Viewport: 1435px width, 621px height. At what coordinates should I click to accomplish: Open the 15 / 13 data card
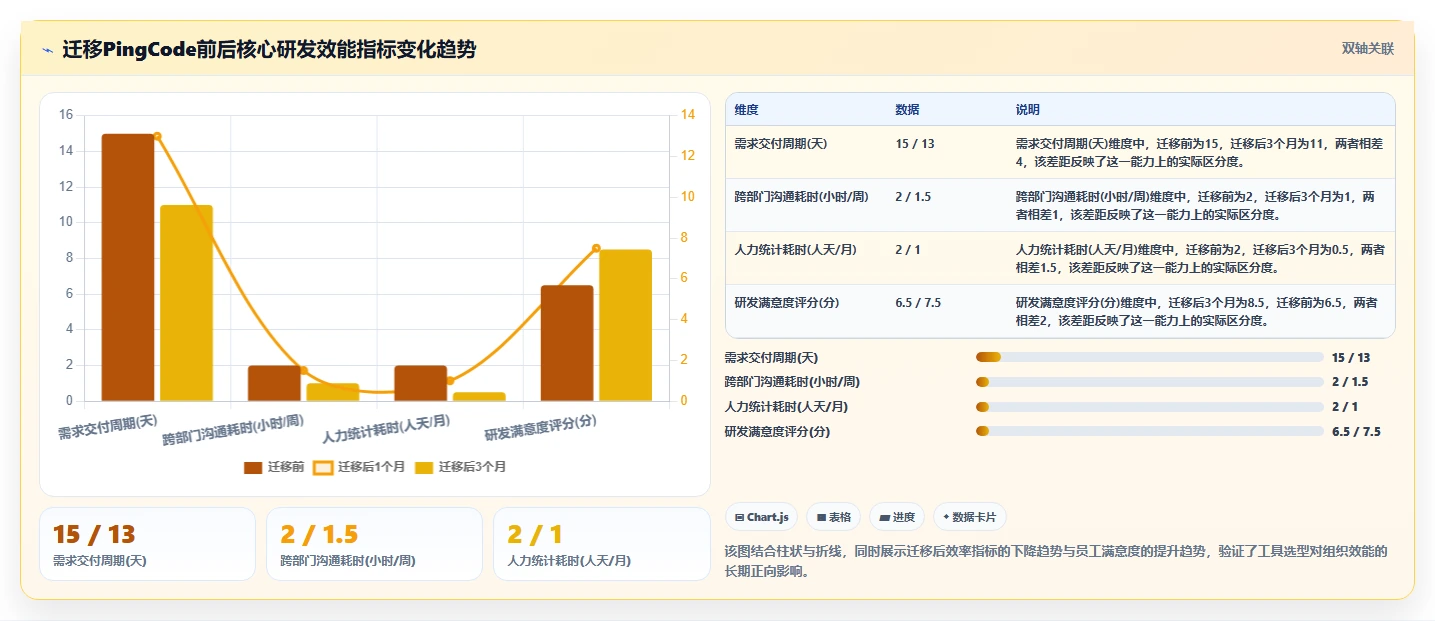coord(147,544)
